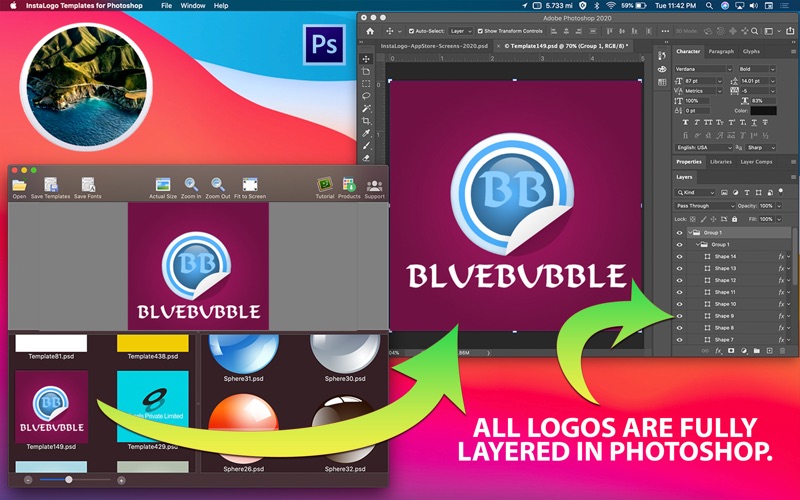Screen dimensions: 800x500
Task: Hide the Shape 14 layer
Action: point(679,257)
